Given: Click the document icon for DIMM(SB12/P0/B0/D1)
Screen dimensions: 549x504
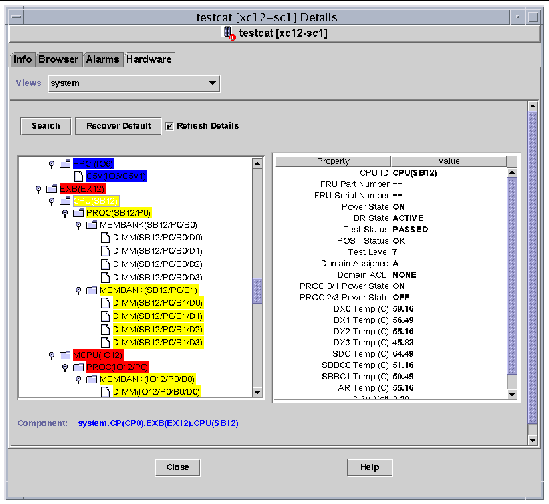Looking at the screenshot, I should pos(105,251).
